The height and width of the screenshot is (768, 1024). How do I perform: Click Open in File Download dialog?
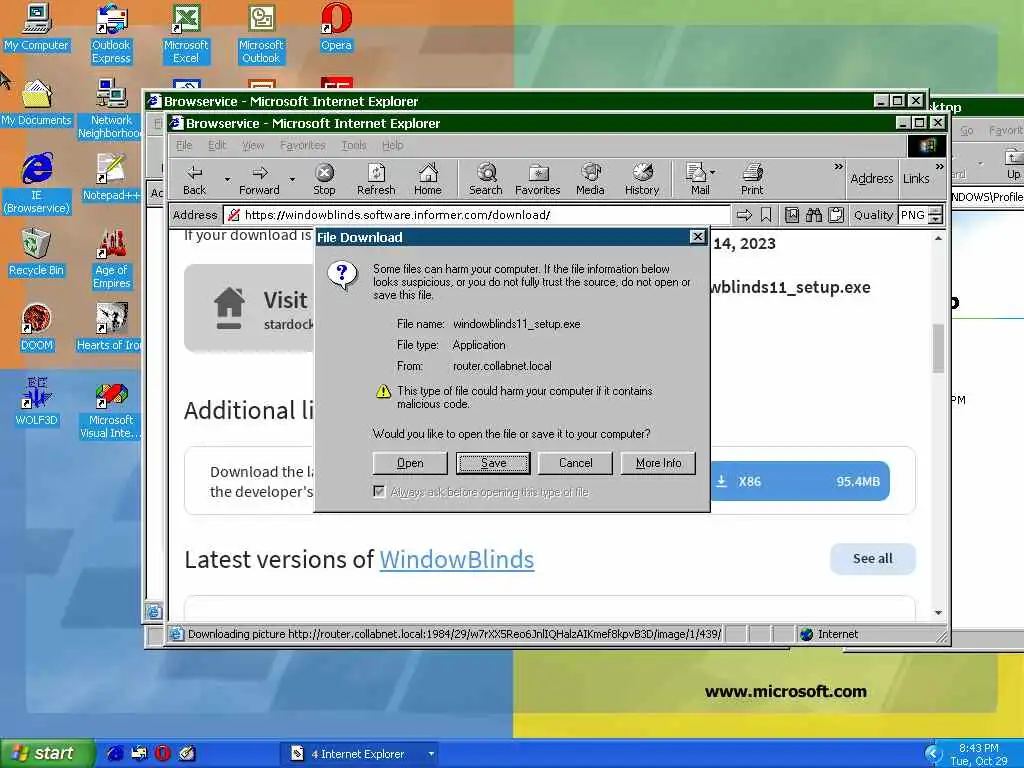410,463
